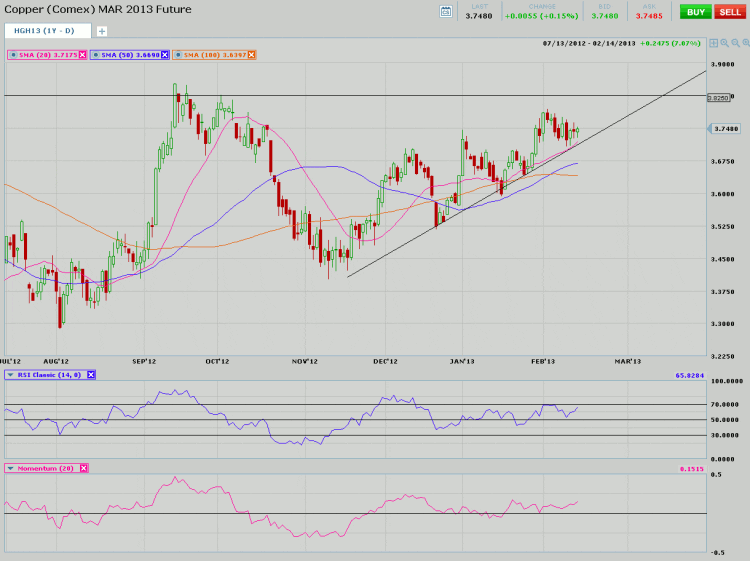This screenshot has width=750, height=561.
Task: Open the calendar icon near LAST price
Action: (446, 11)
